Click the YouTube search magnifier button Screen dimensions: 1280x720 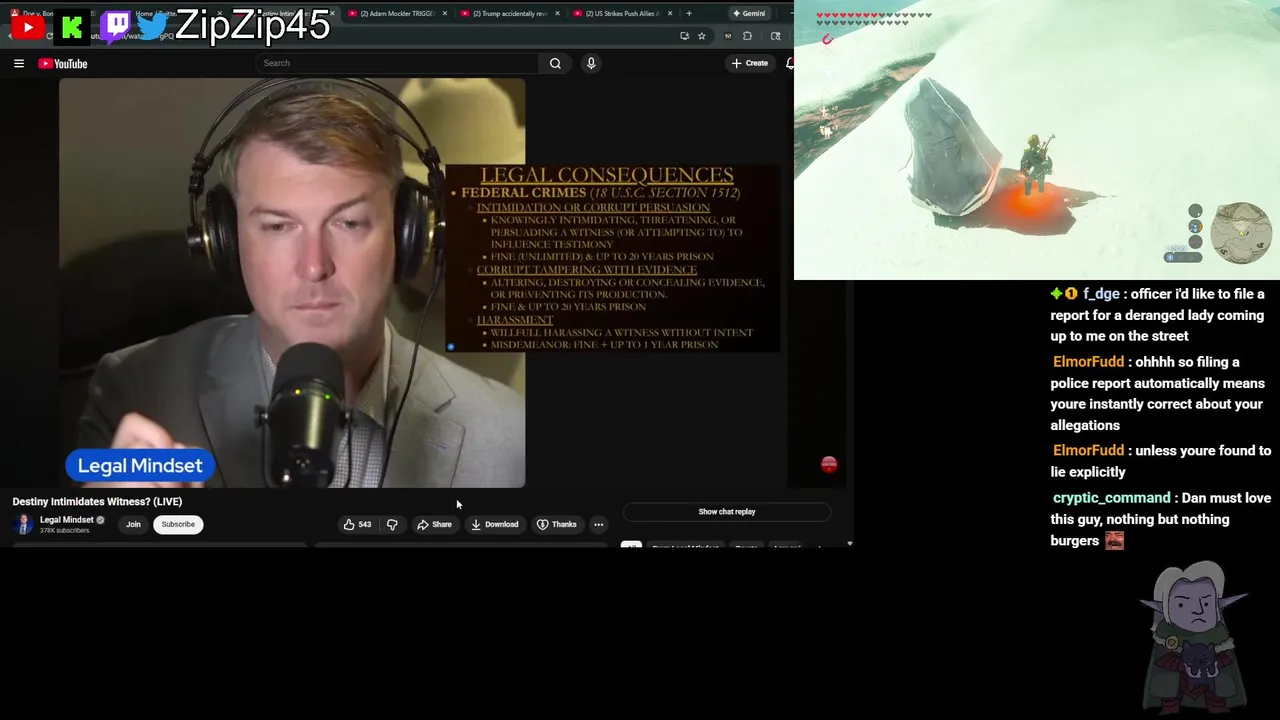pos(555,63)
